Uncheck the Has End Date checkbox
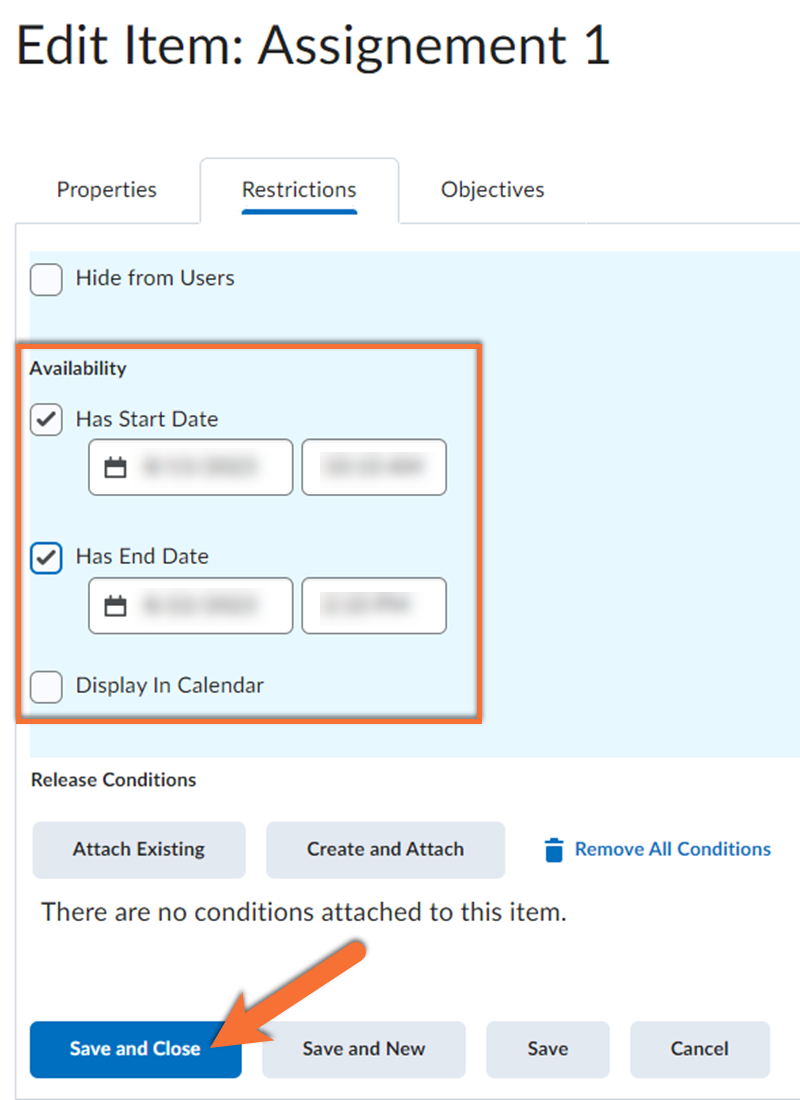The width and height of the screenshot is (800, 1100). pyautogui.click(x=47, y=558)
